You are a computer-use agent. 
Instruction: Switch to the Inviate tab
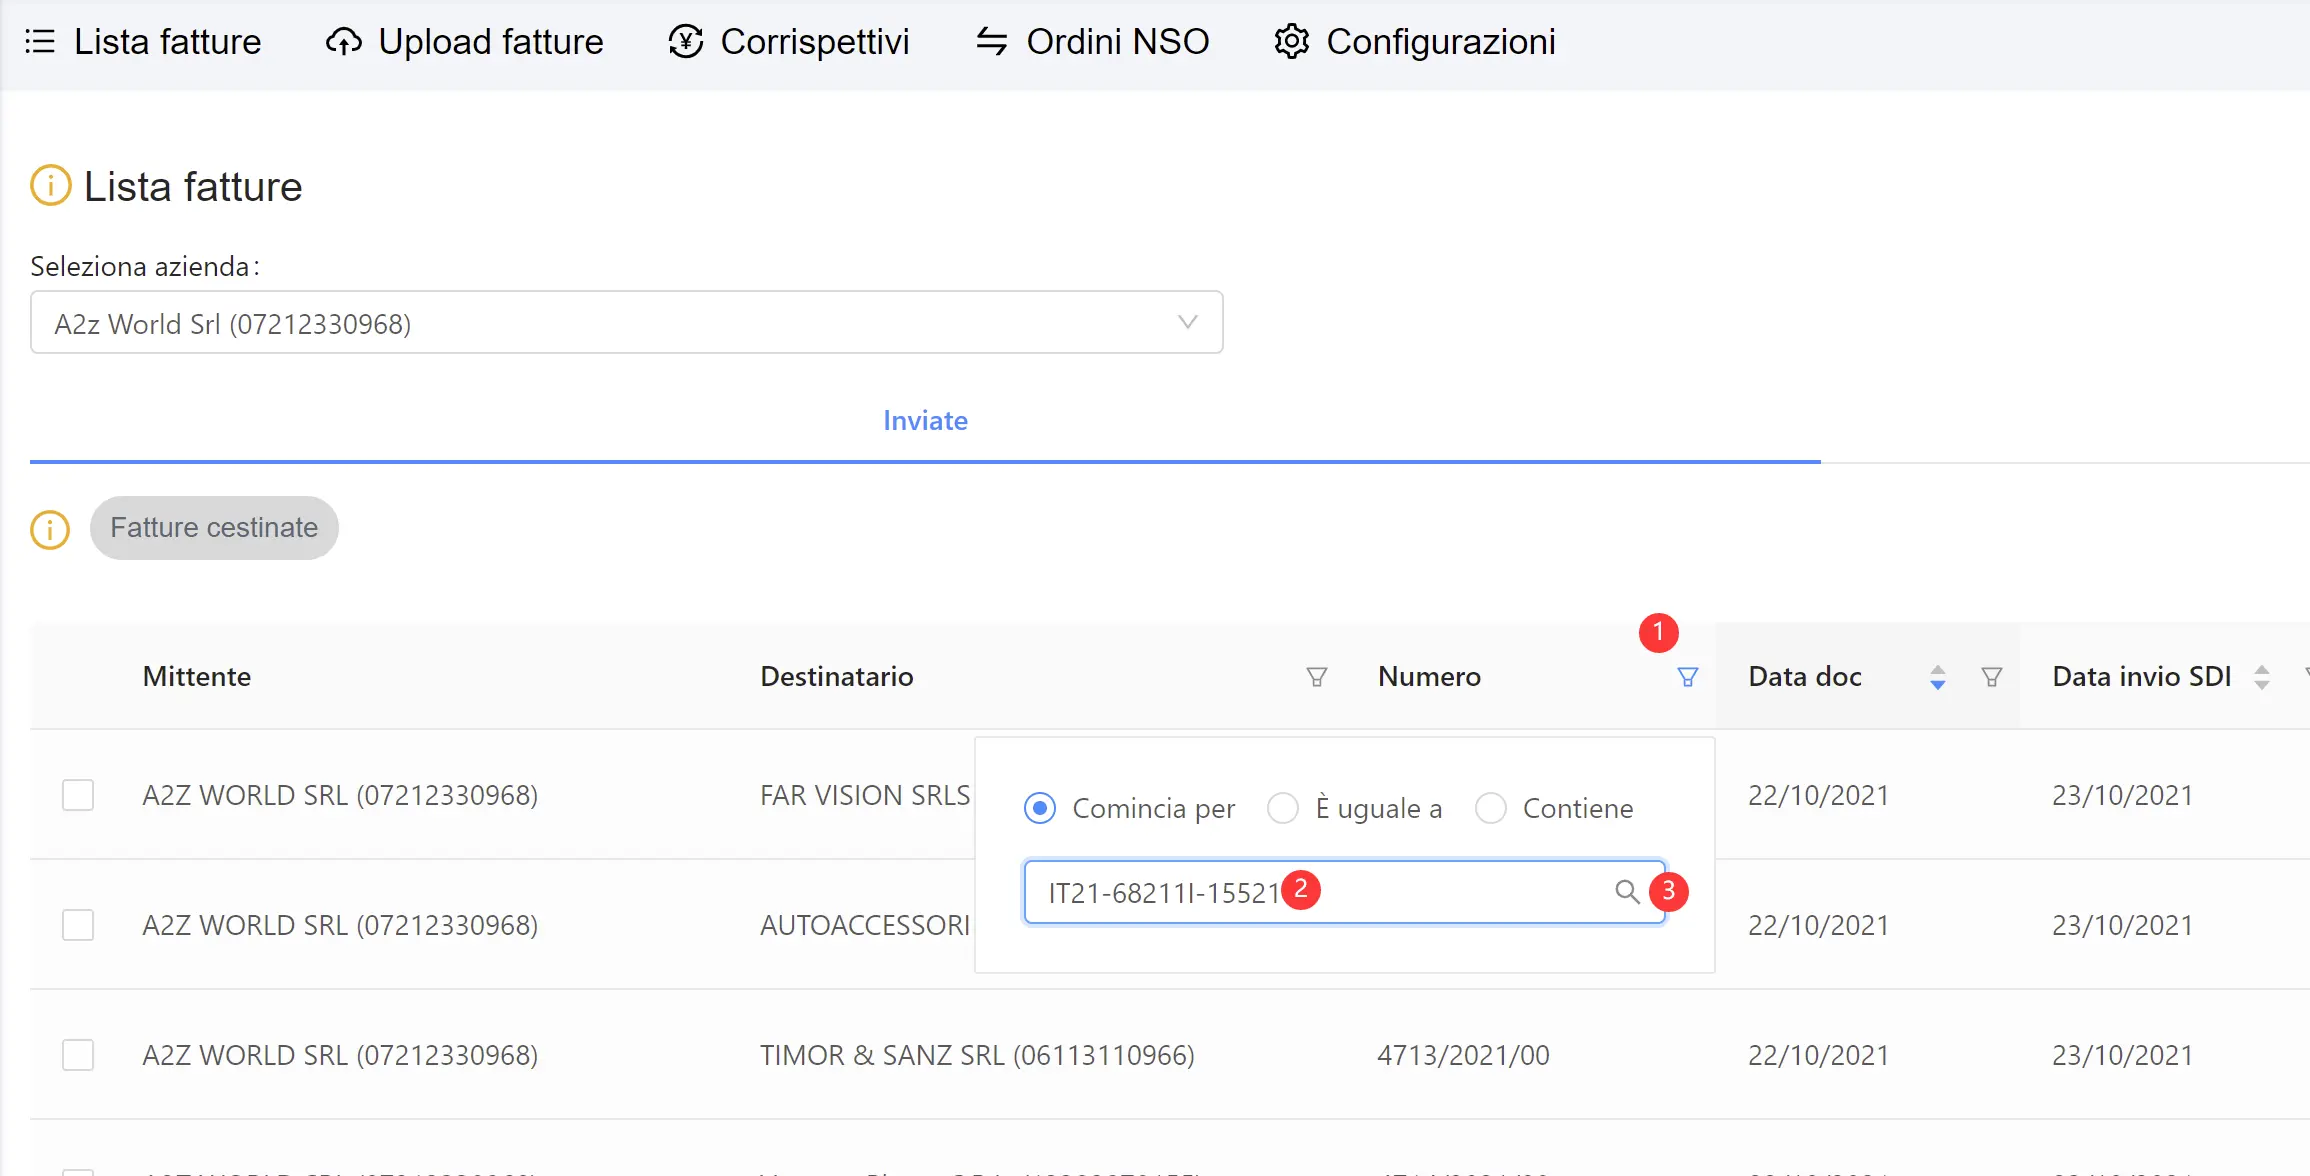[925, 421]
